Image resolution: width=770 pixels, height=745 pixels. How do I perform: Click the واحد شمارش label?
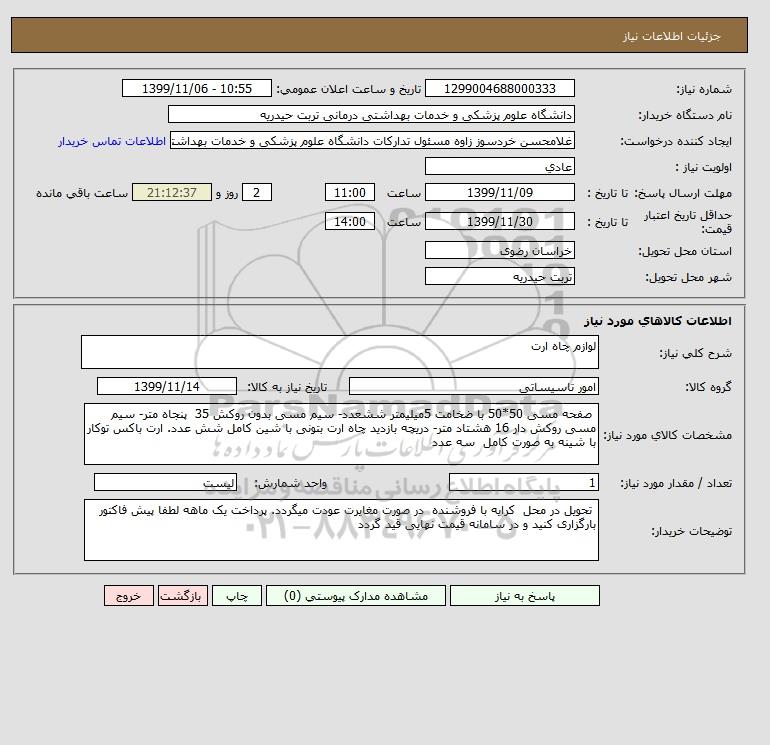click(x=290, y=483)
